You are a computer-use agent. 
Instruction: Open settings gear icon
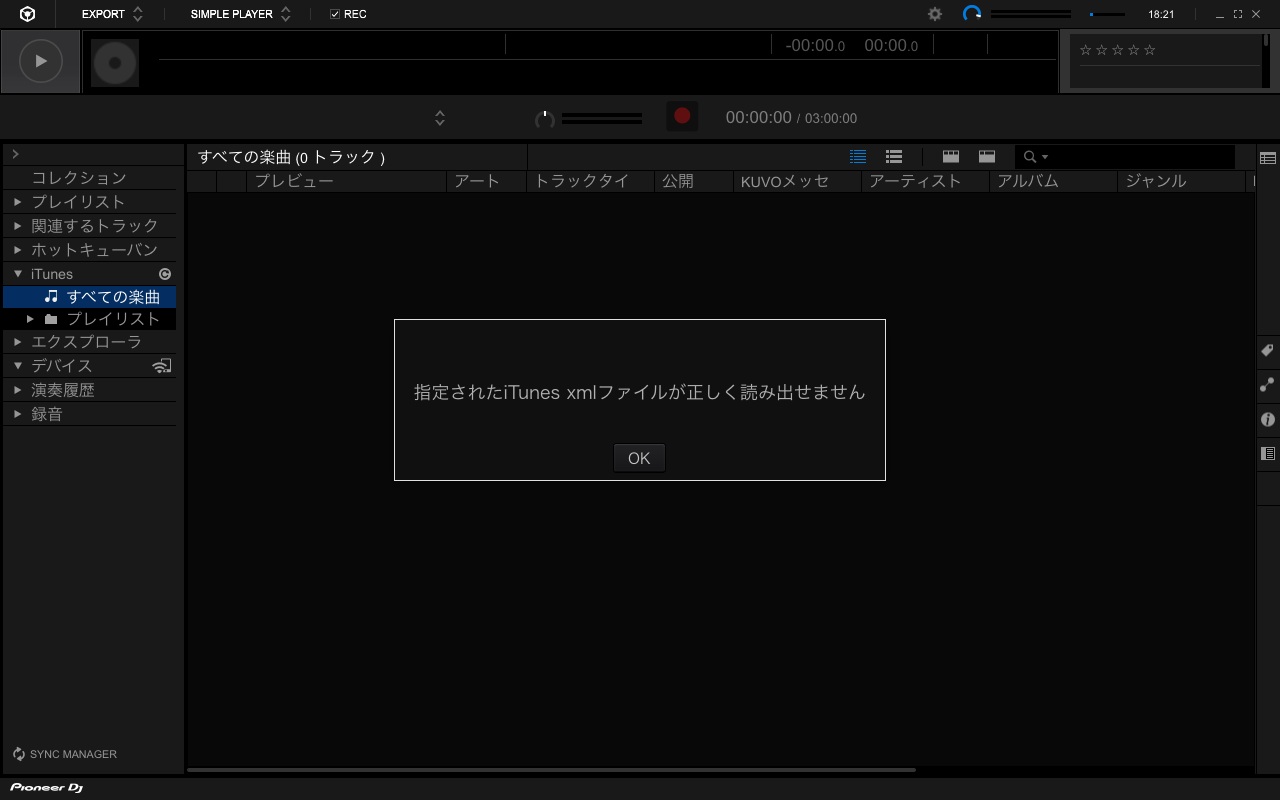click(x=935, y=14)
